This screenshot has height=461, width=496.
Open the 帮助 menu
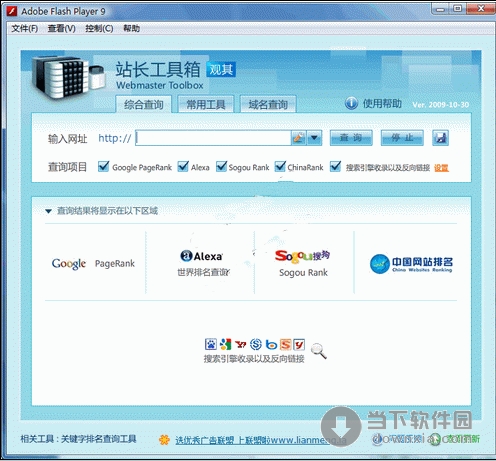pyautogui.click(x=131, y=29)
